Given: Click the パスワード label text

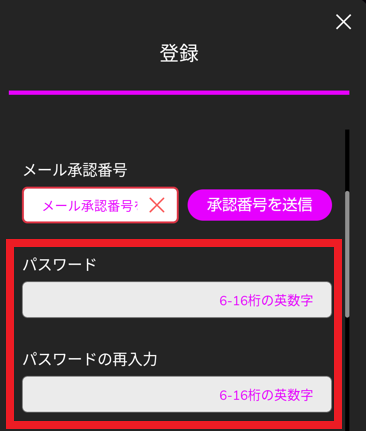Looking at the screenshot, I should point(60,265).
